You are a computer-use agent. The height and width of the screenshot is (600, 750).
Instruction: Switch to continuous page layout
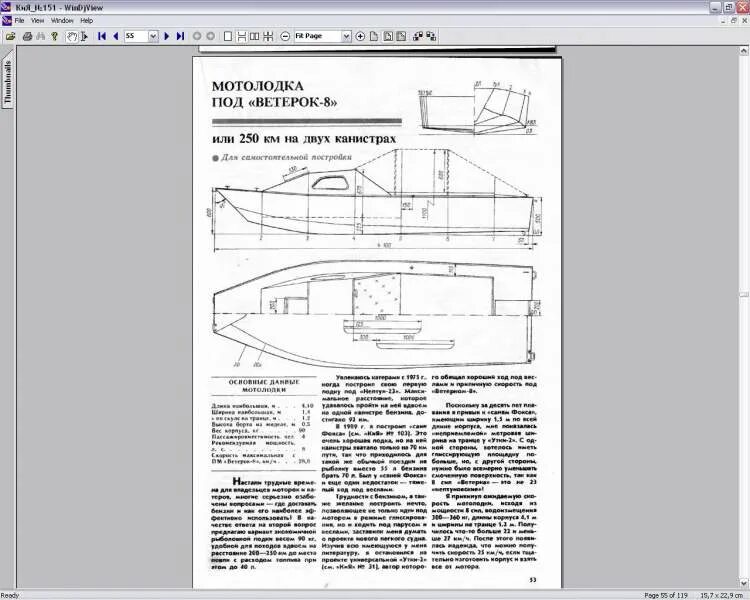coord(242,36)
